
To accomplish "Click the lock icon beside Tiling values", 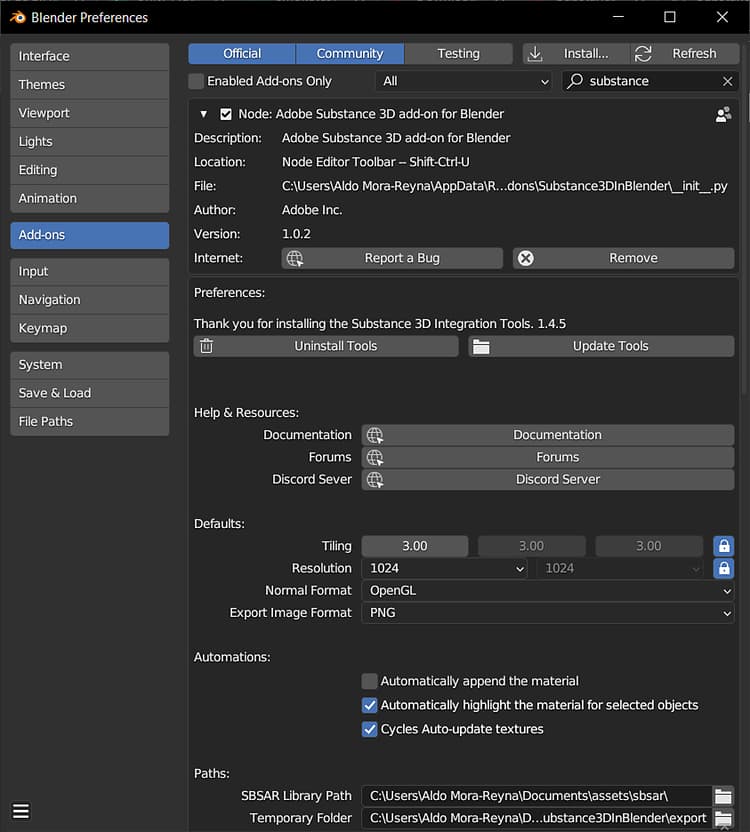I will tap(723, 546).
